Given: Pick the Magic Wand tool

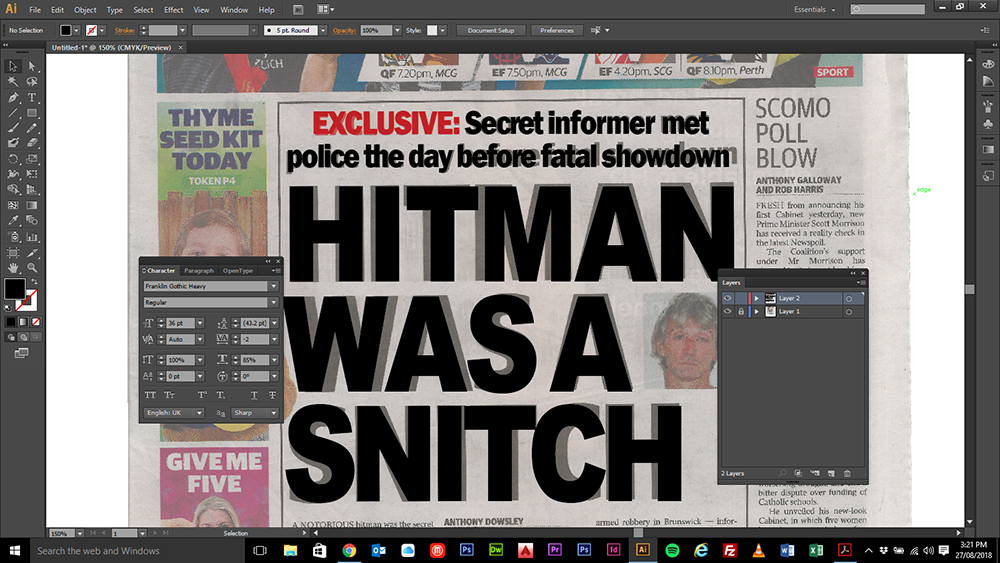Looking at the screenshot, I should [14, 82].
